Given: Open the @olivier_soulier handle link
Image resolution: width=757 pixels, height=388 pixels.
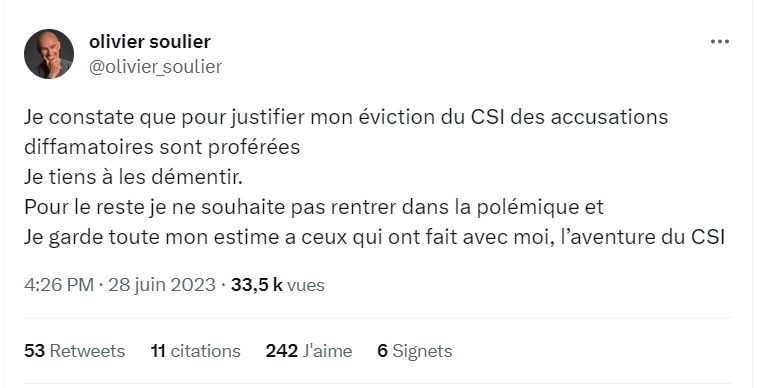Looking at the screenshot, I should [x=155, y=67].
